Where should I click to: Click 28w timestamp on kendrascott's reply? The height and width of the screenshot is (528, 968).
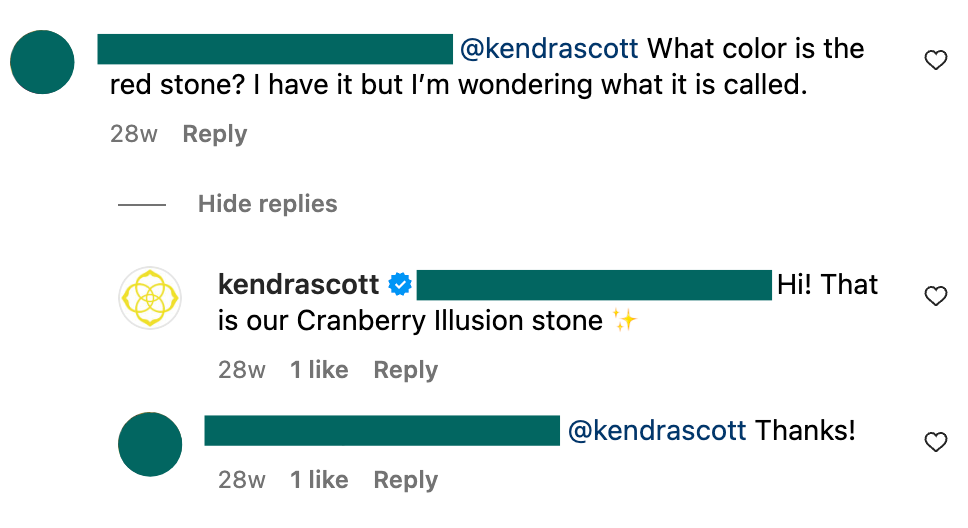242,370
